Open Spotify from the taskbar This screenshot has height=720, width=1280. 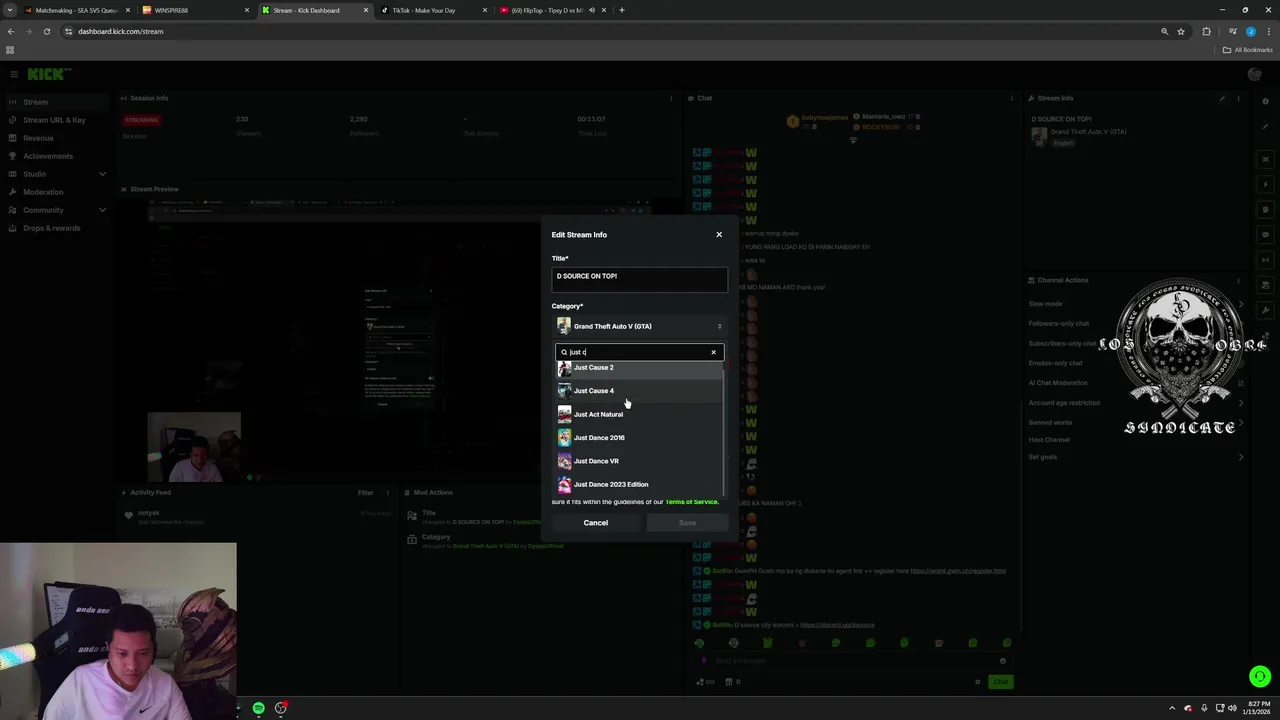coord(259,708)
